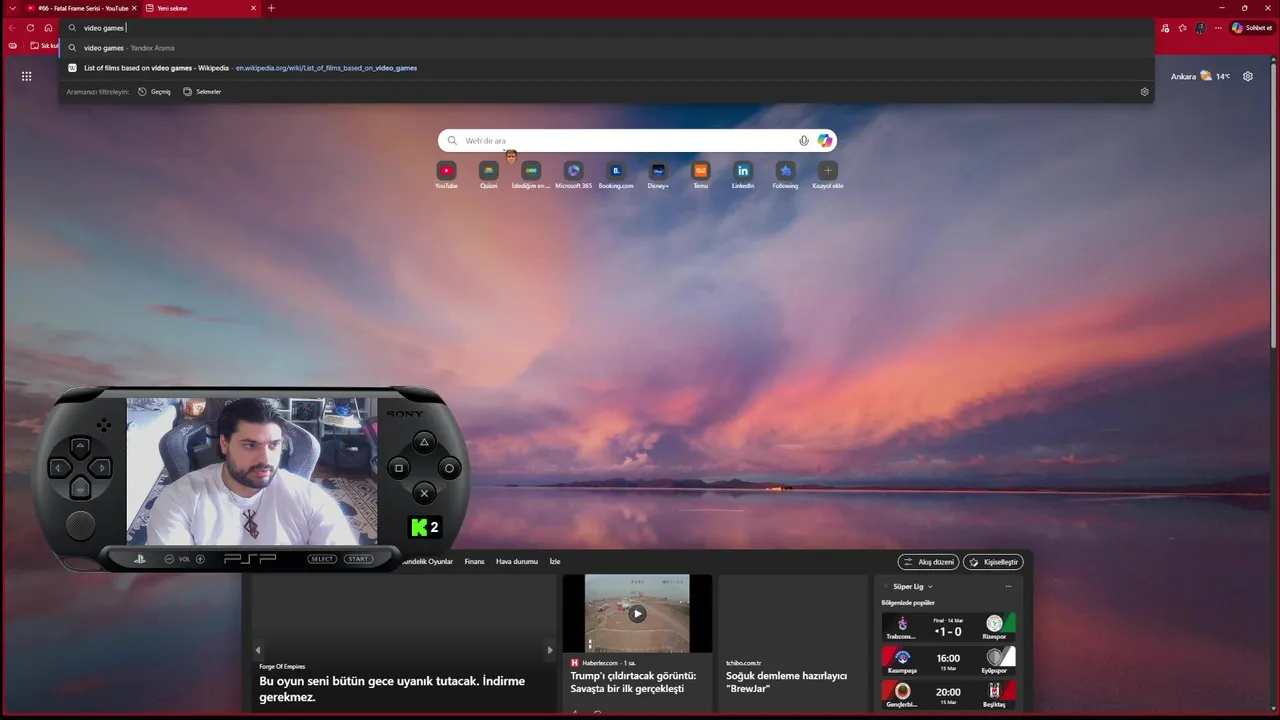Open the YouTube quick link

(x=446, y=175)
